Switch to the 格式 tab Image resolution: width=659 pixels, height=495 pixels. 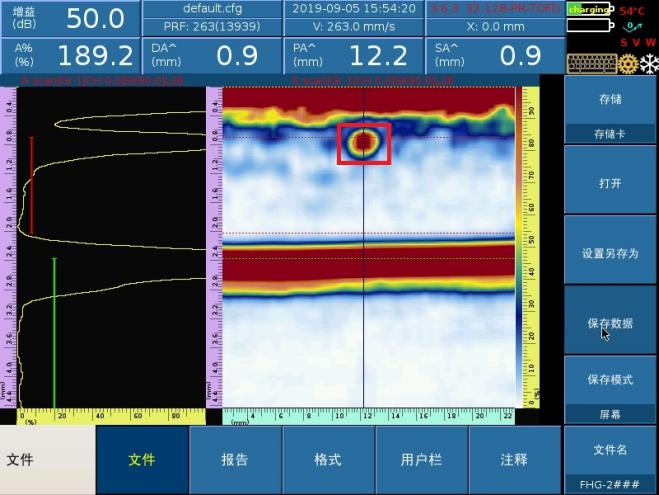click(x=328, y=460)
